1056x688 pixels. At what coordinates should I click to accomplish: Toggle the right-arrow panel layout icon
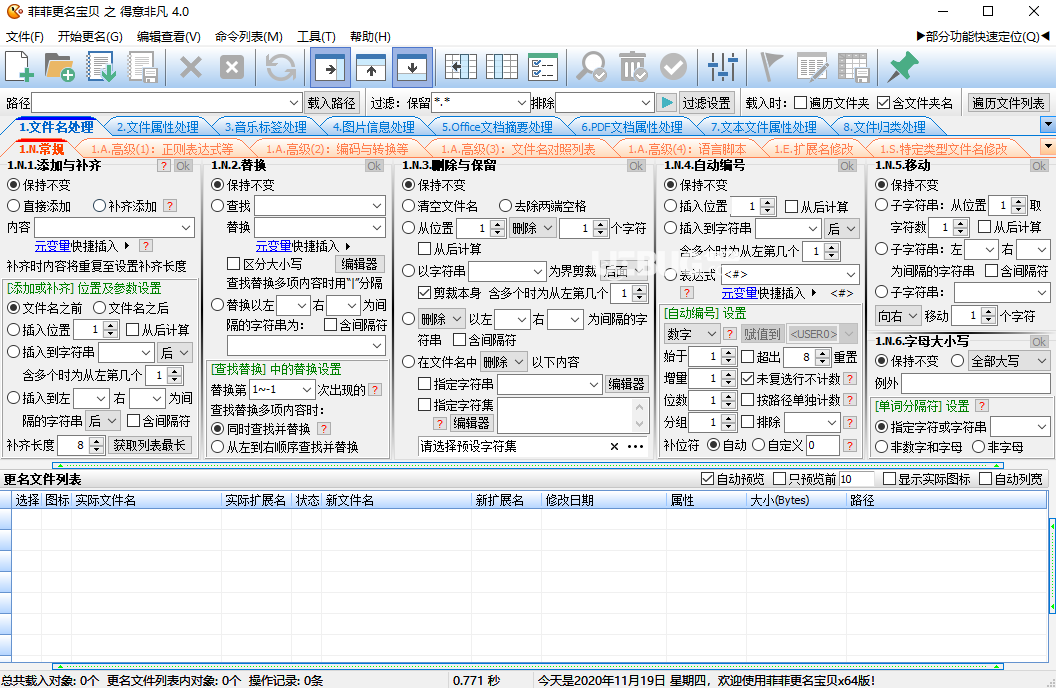coord(330,67)
